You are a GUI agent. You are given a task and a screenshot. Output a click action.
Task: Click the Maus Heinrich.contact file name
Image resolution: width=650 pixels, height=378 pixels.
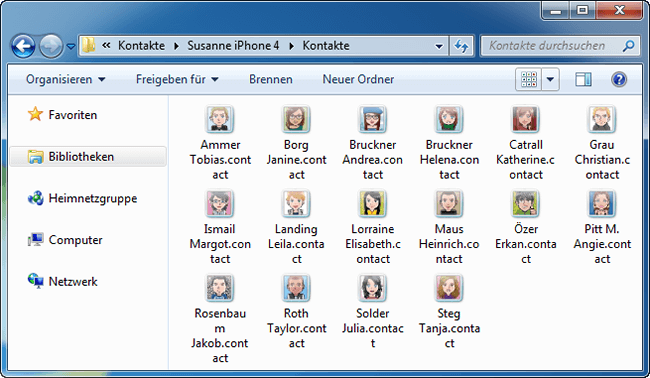(x=449, y=244)
